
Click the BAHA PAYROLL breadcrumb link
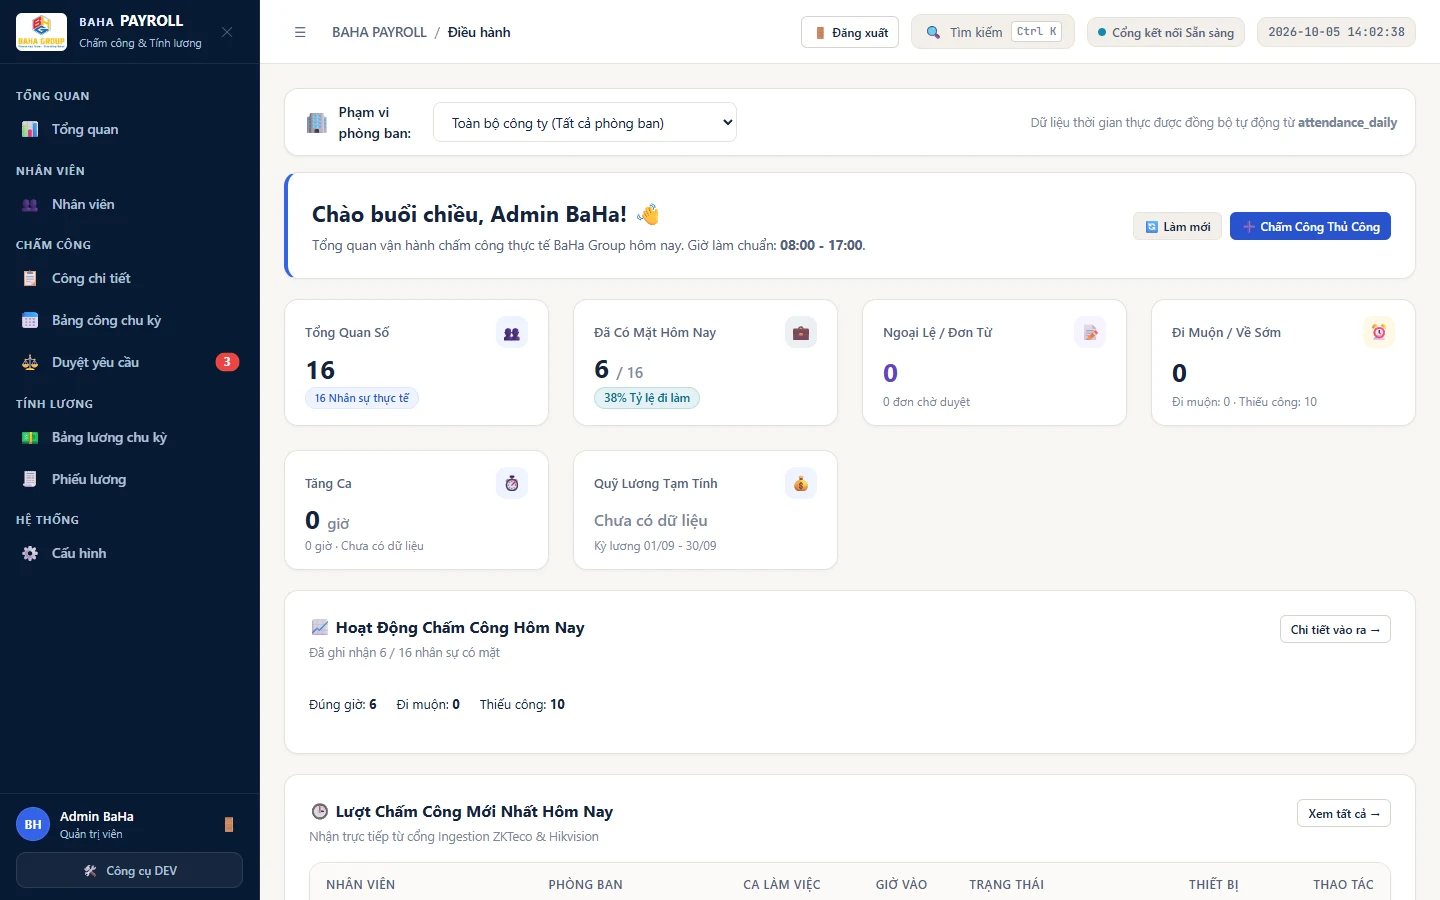(x=379, y=32)
